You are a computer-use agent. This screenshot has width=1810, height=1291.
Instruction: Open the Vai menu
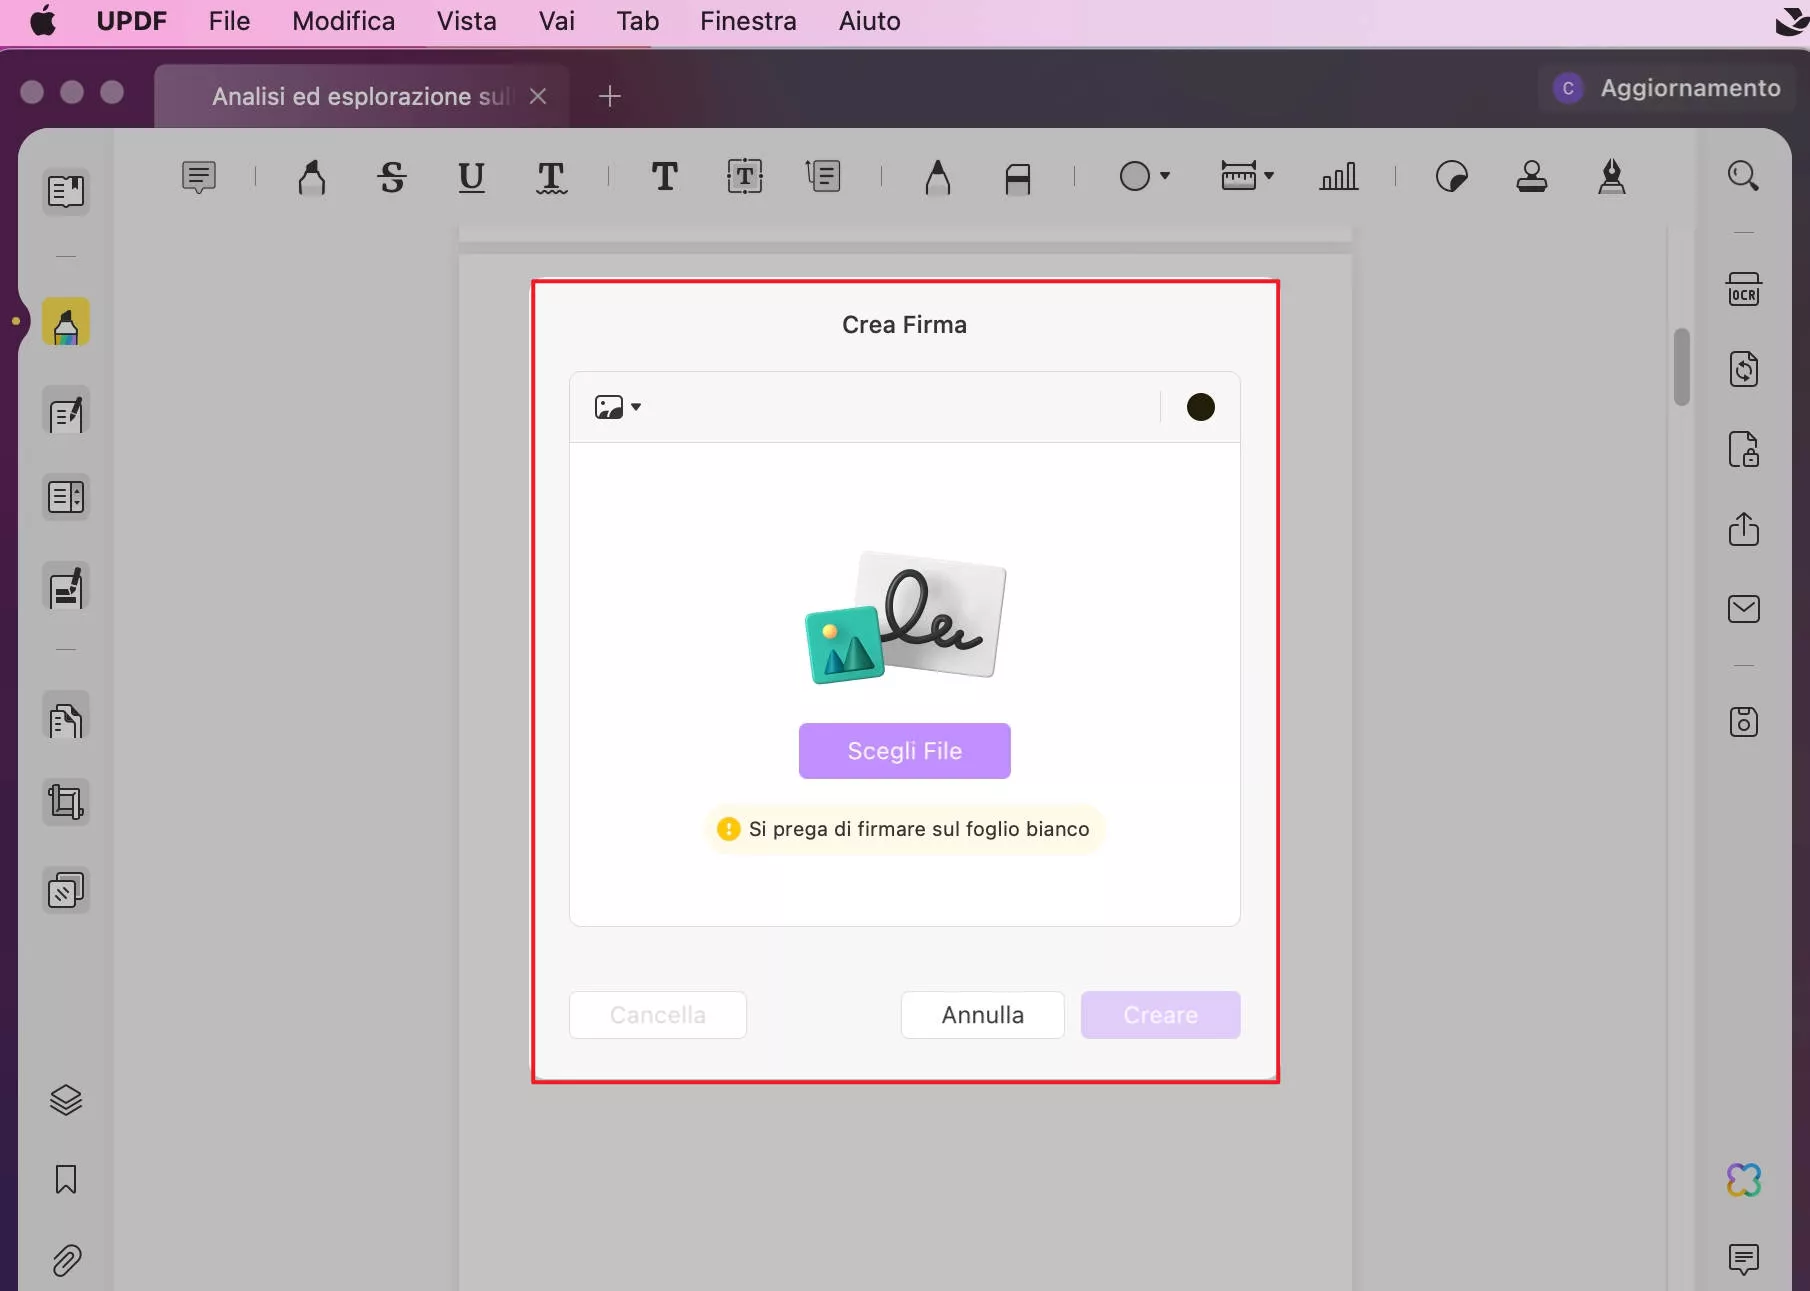[x=556, y=21]
